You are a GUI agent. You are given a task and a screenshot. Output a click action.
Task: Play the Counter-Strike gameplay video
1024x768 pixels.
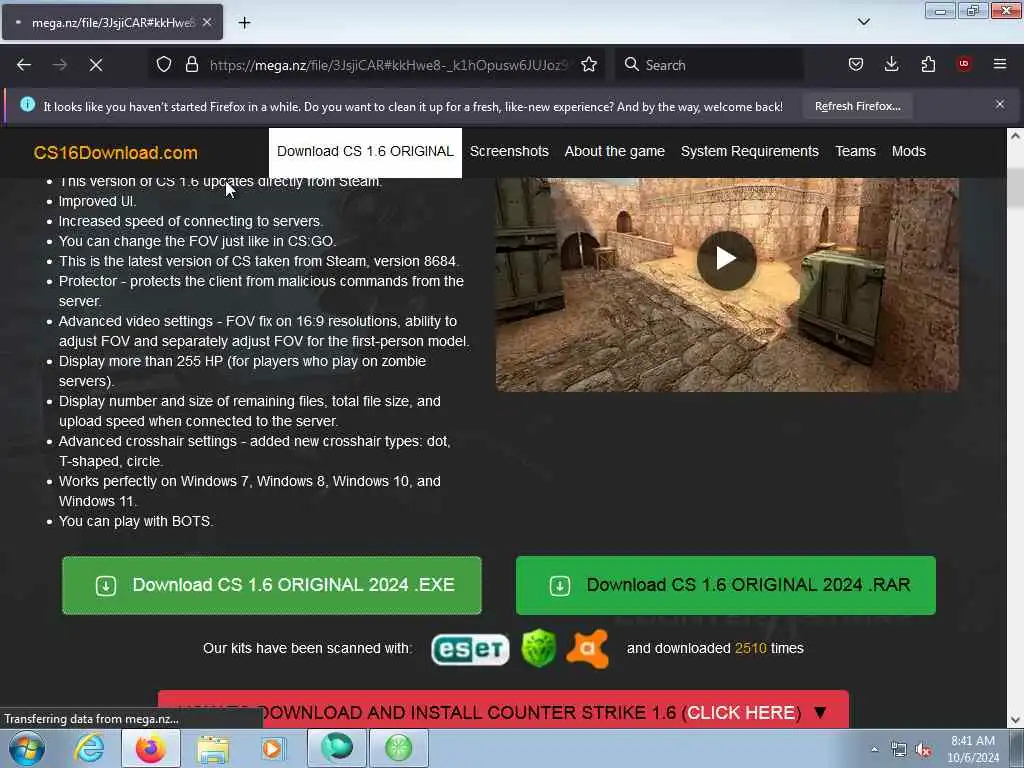click(x=726, y=260)
